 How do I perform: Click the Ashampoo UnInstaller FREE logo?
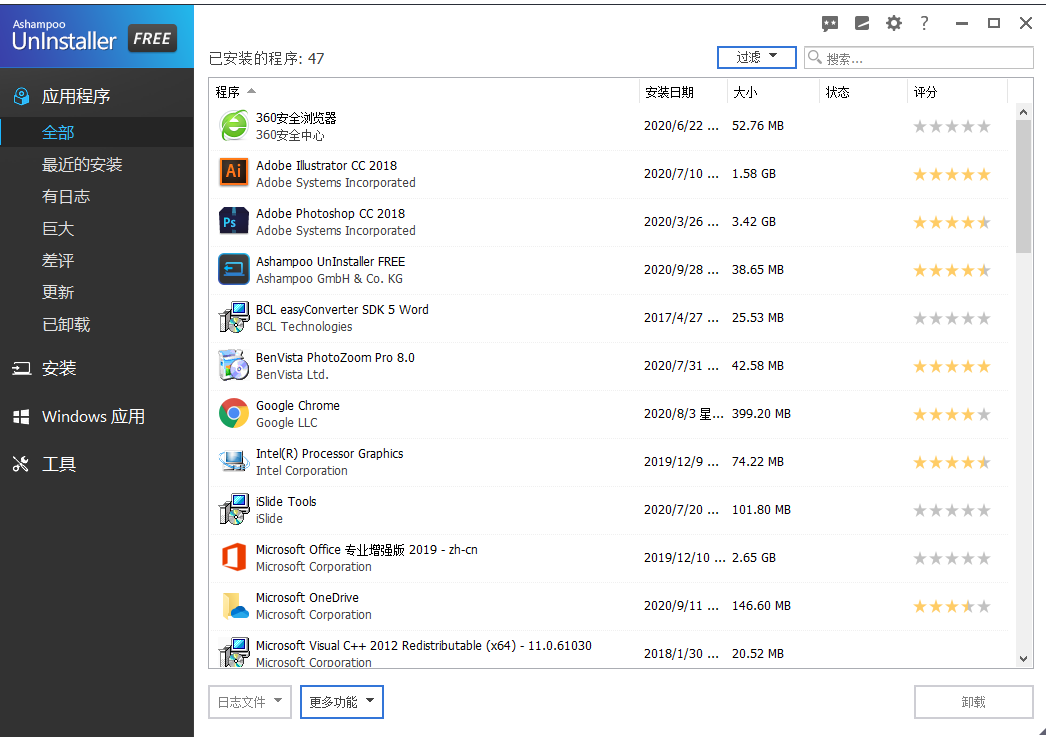tap(95, 37)
